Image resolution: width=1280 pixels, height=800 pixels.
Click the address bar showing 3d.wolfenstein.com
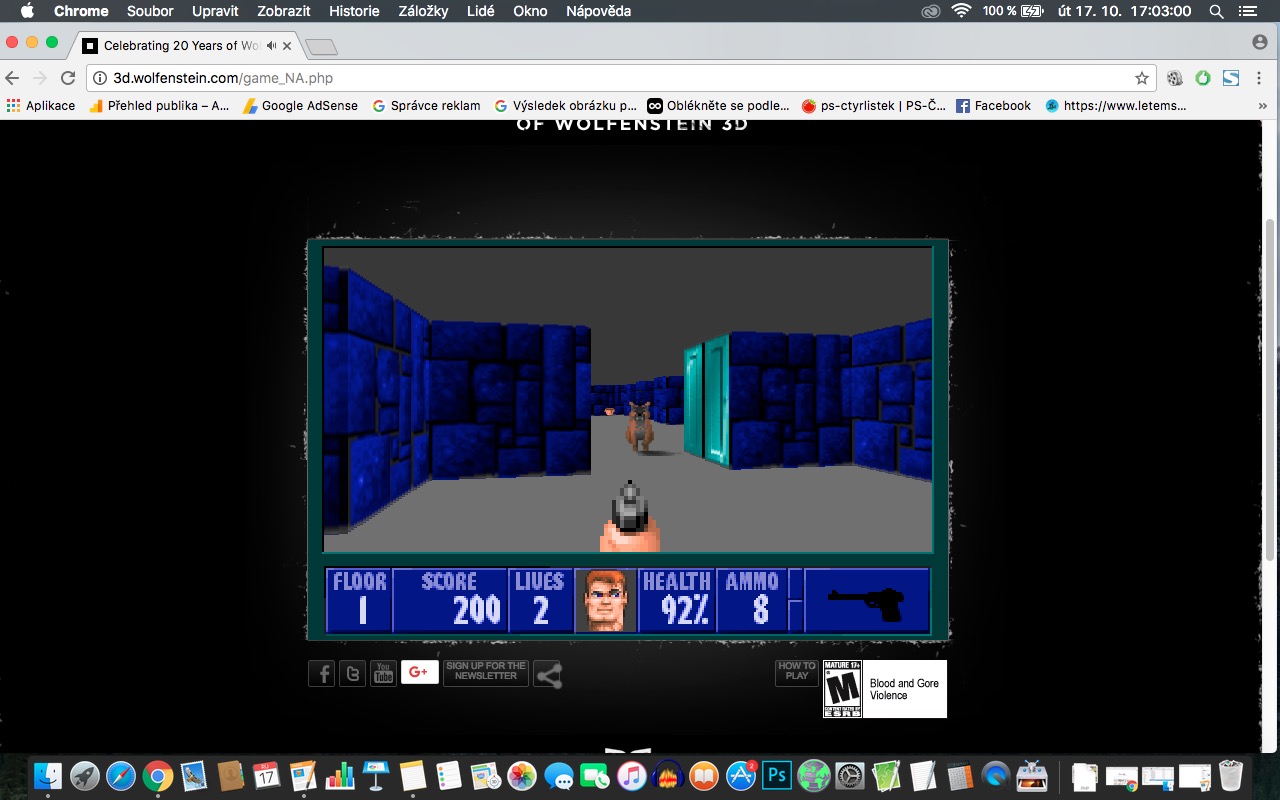point(622,78)
